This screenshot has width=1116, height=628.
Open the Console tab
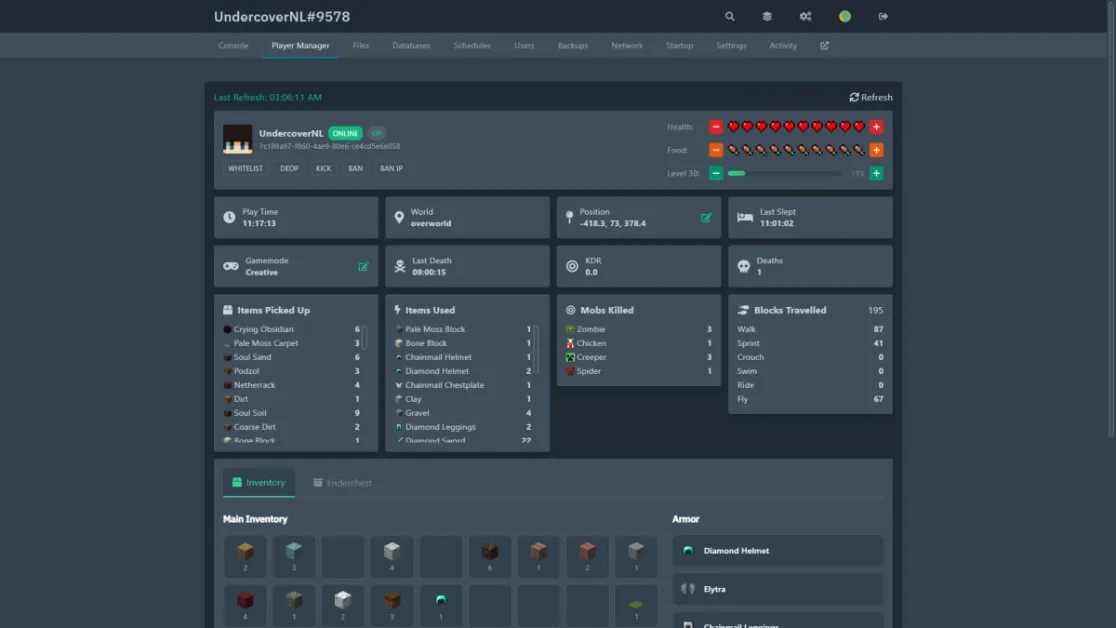click(233, 46)
